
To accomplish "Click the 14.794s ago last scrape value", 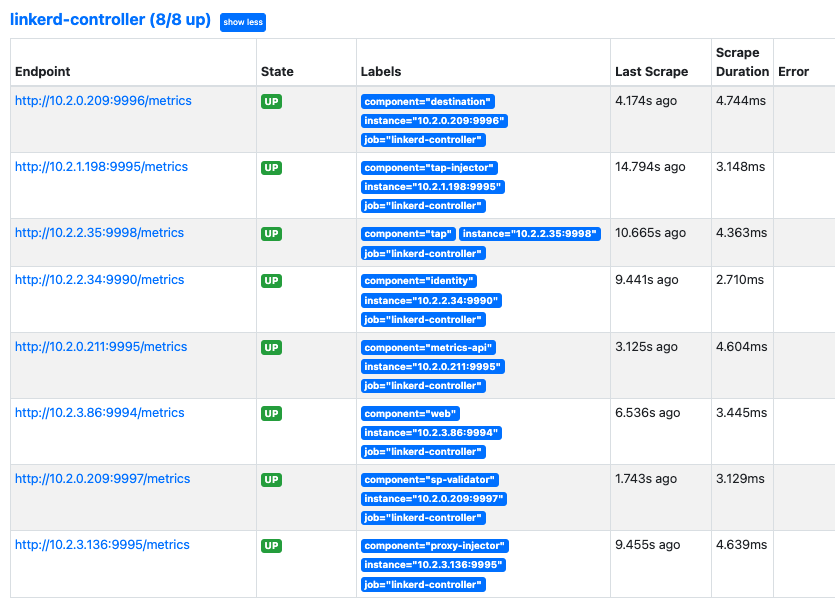I will point(650,167).
